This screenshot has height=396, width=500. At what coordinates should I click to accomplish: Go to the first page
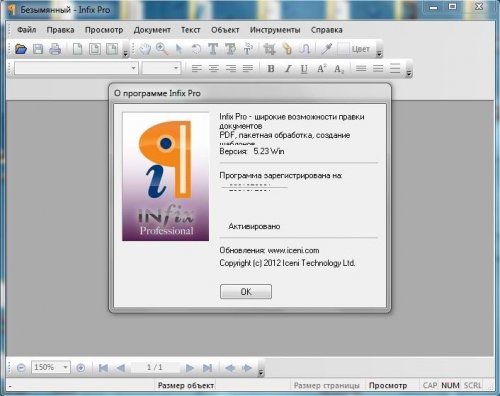(x=103, y=368)
